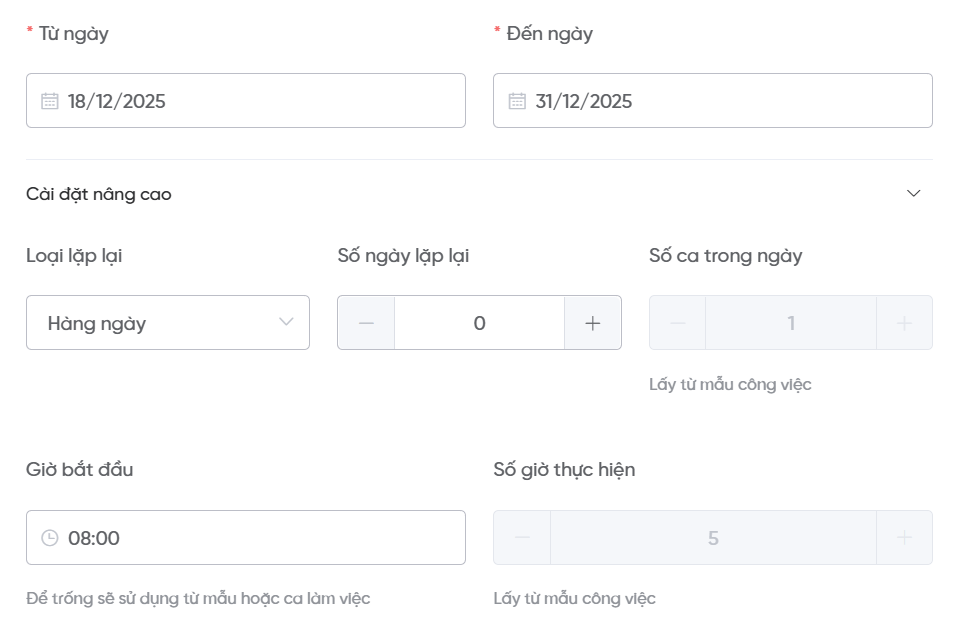The width and height of the screenshot is (956, 640).
Task: Click the minus button of Số ca trong ngày
Action: click(678, 323)
